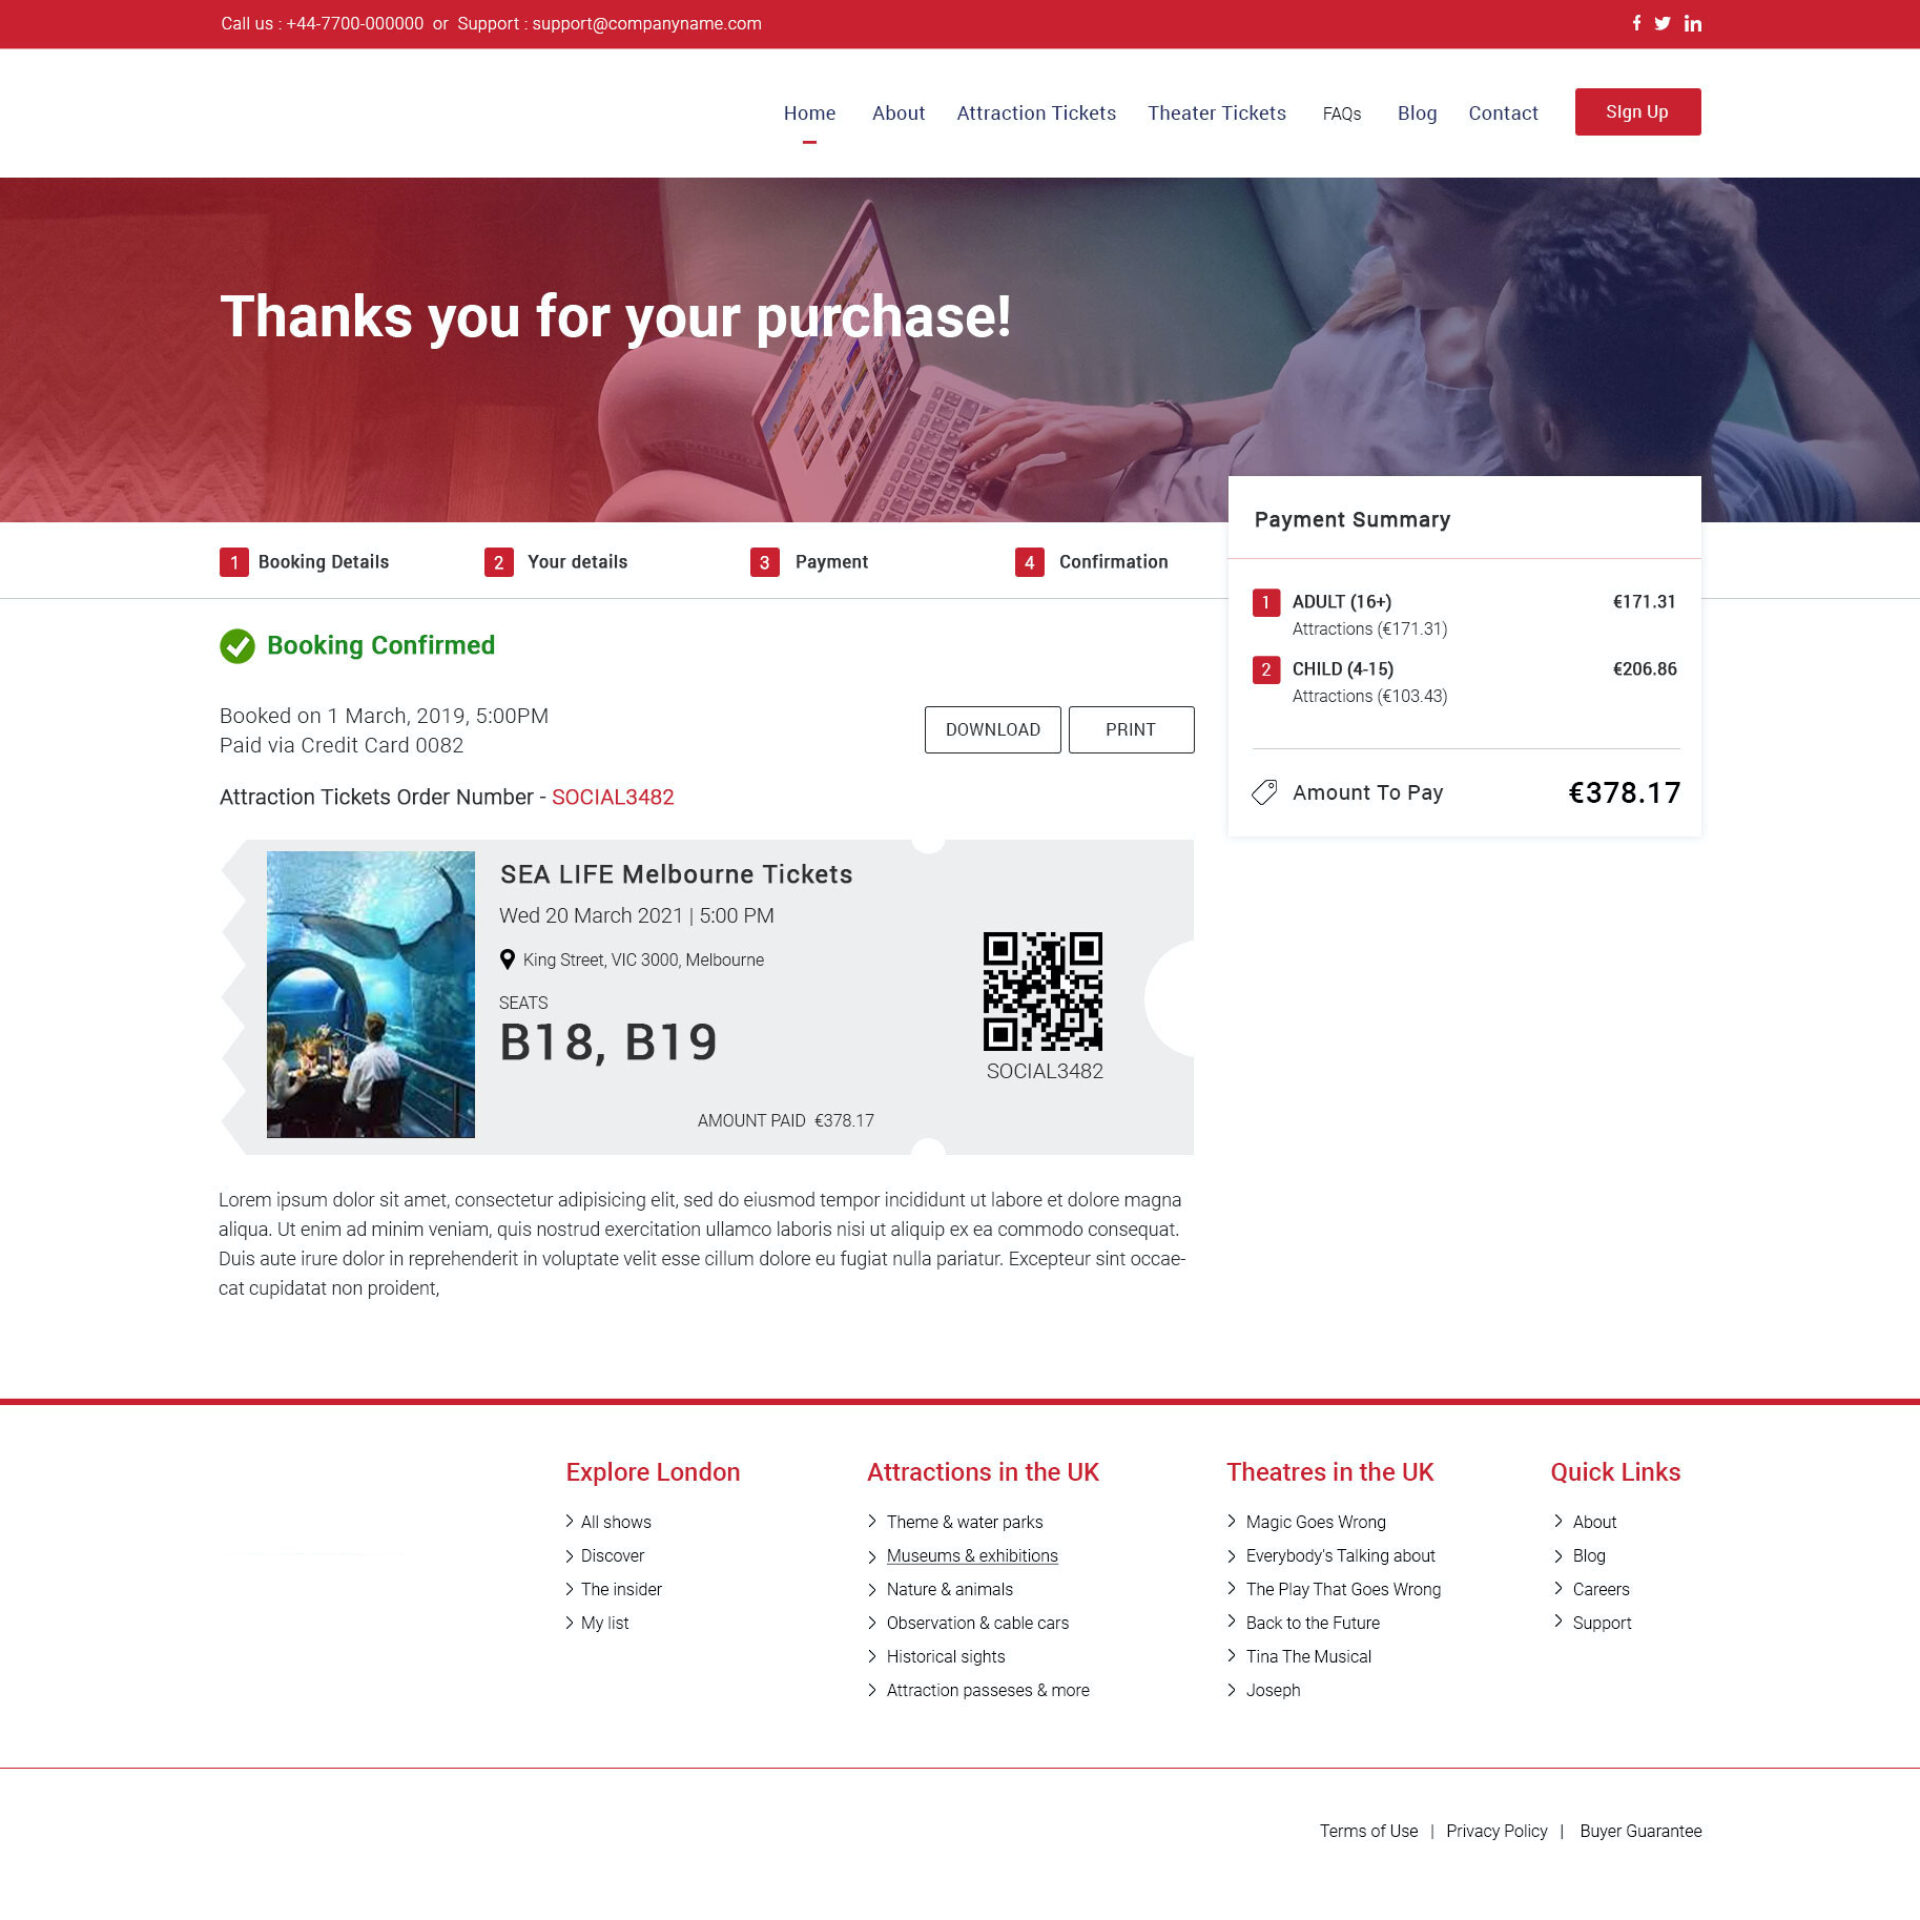The image size is (1920, 1920).
Task: Go to Home in the navigation bar
Action: coord(809,113)
